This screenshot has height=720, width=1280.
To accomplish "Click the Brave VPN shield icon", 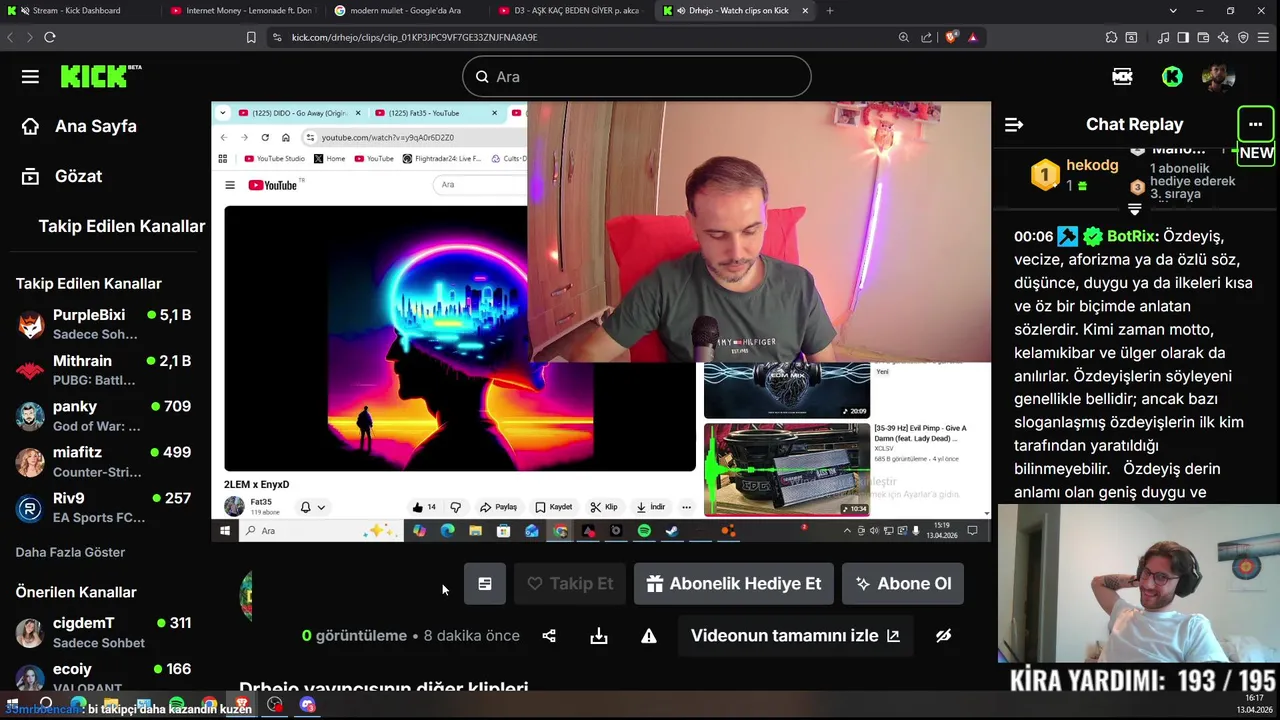I will point(1243,37).
